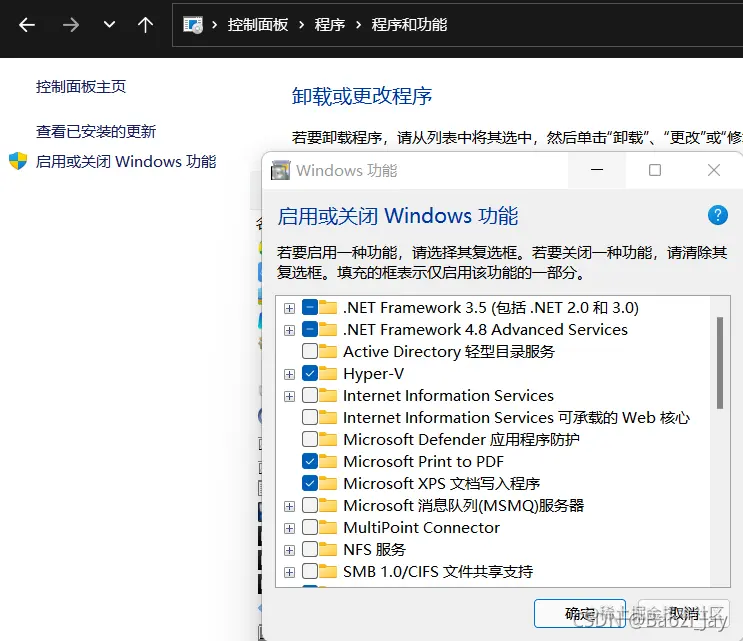Go up one folder level arrow
The image size is (743, 641).
pos(145,25)
